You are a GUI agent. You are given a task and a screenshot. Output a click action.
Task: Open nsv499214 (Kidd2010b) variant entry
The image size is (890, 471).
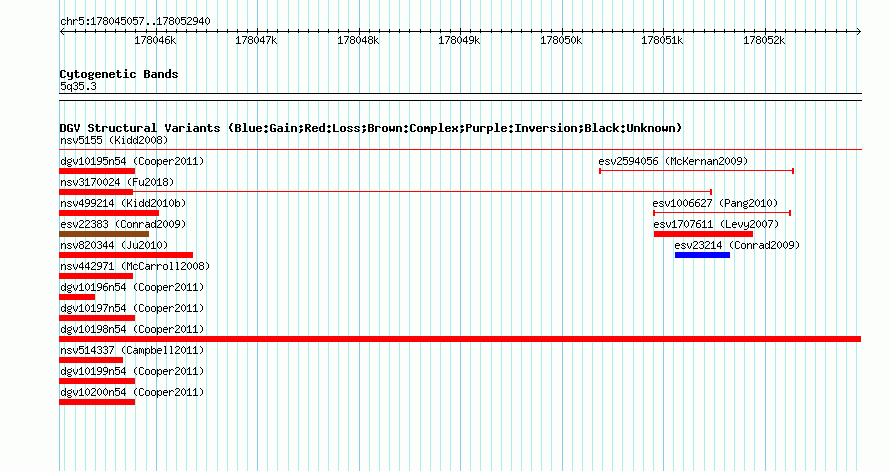123,203
